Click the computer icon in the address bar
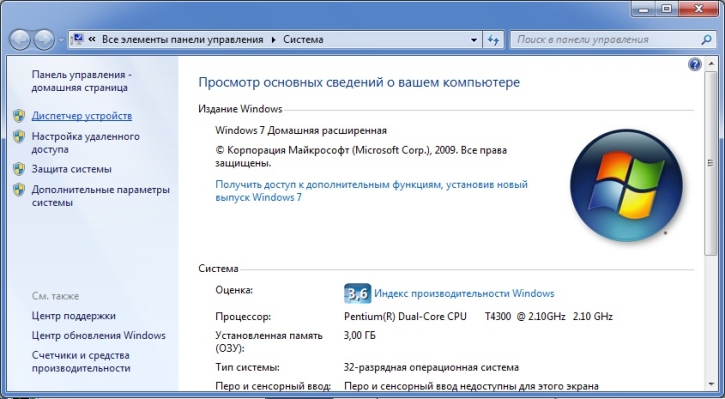This screenshot has height=399, width=725. pyautogui.click(x=78, y=39)
